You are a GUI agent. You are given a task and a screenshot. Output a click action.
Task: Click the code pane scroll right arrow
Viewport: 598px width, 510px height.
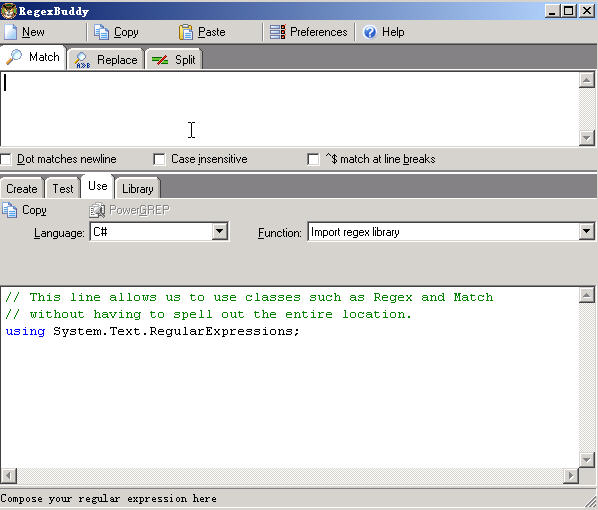pyautogui.click(x=571, y=476)
